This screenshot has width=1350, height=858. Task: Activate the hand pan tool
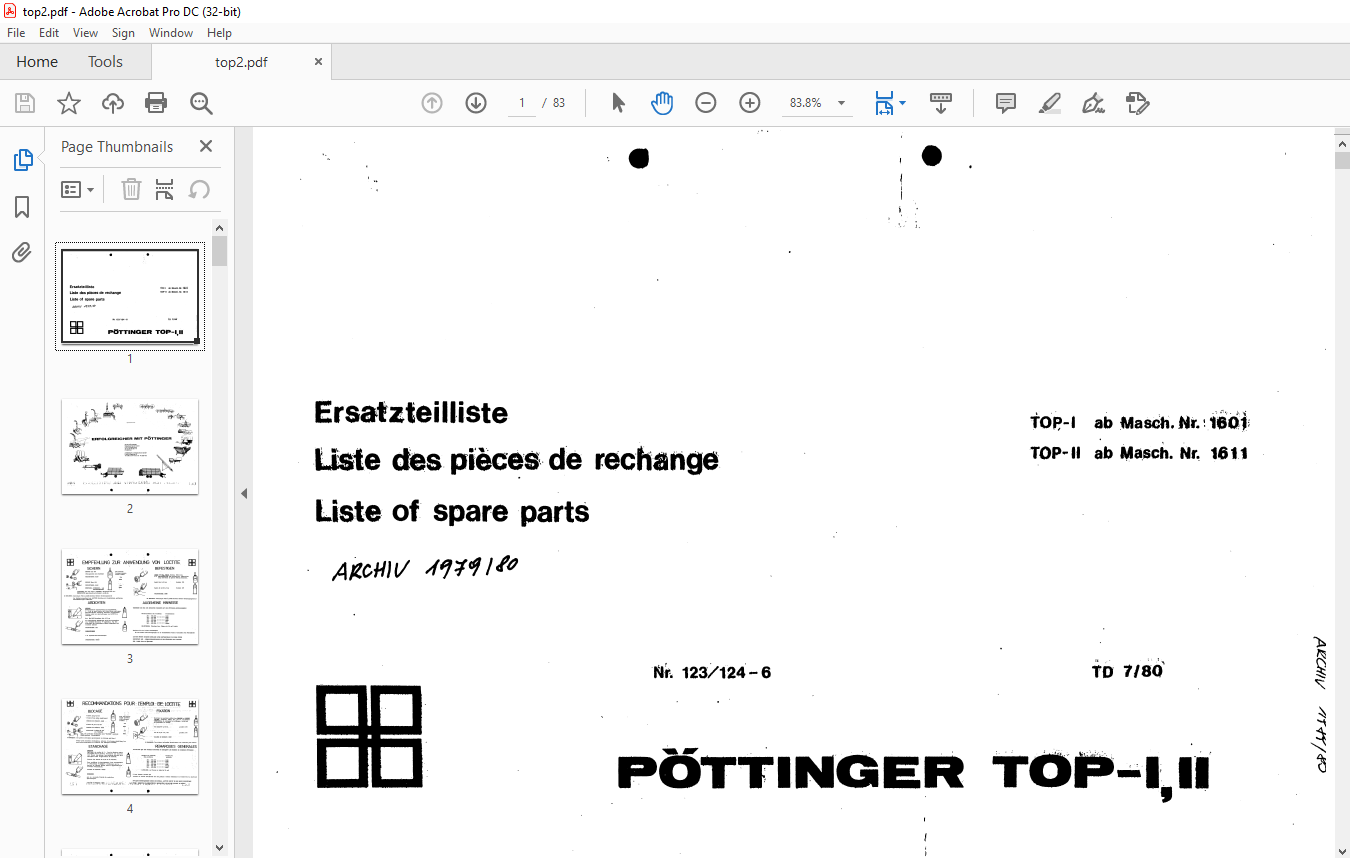(662, 103)
